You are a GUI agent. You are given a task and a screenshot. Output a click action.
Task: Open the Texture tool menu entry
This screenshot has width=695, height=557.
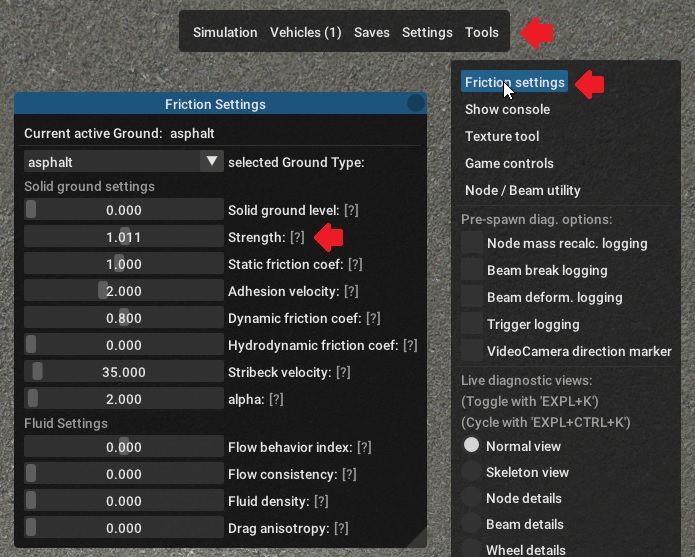502,136
